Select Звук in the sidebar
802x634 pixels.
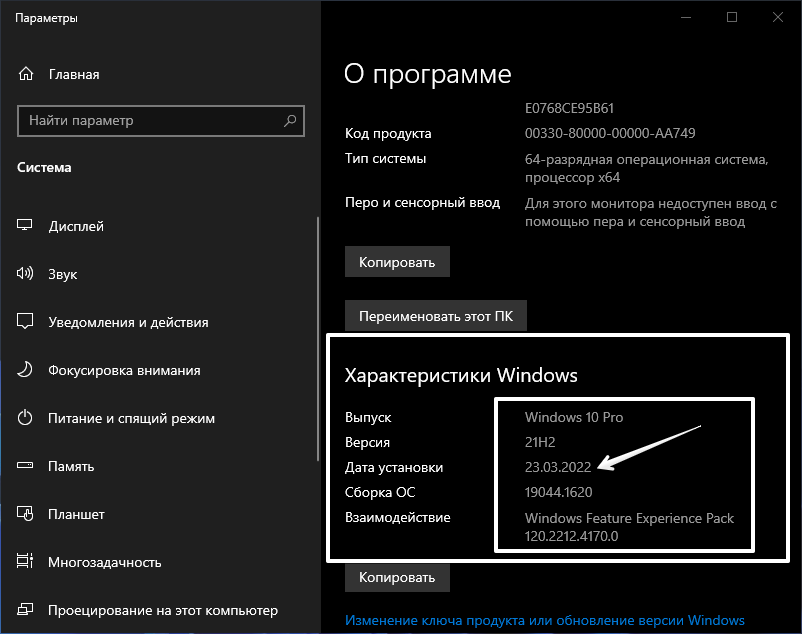[63, 274]
